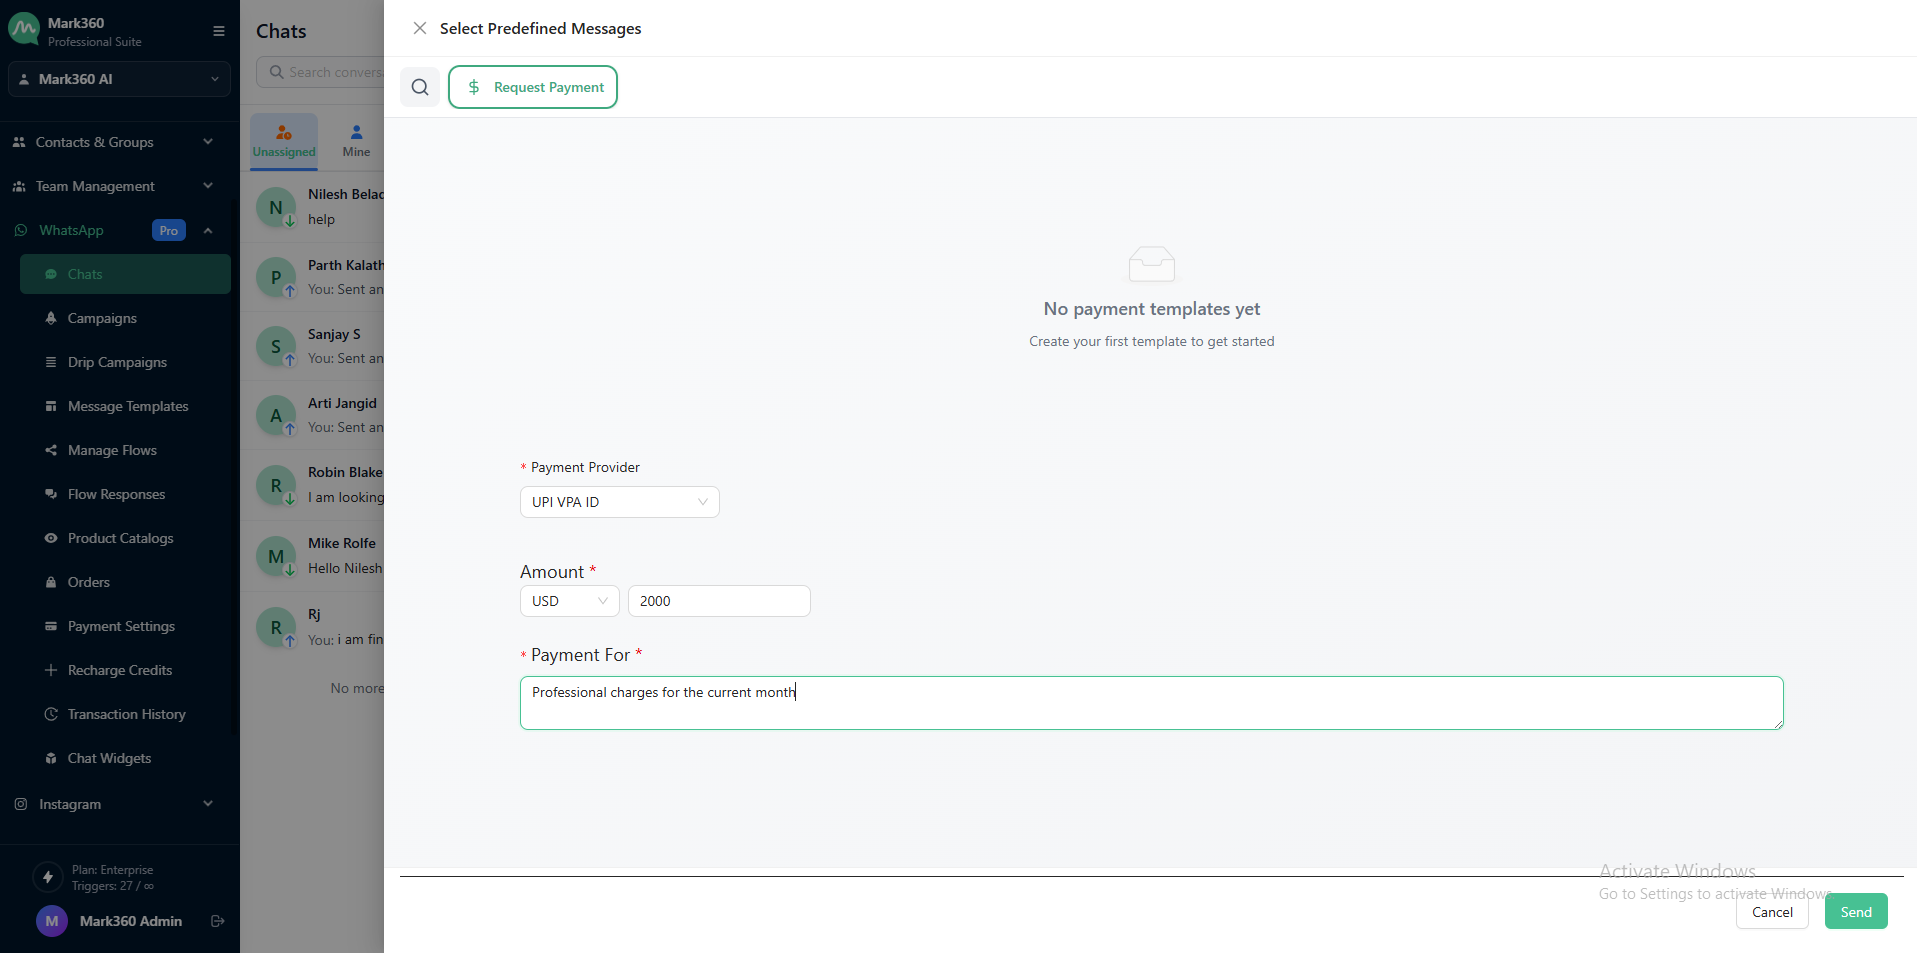
Task: Select the Request Payment tab
Action: (x=533, y=87)
